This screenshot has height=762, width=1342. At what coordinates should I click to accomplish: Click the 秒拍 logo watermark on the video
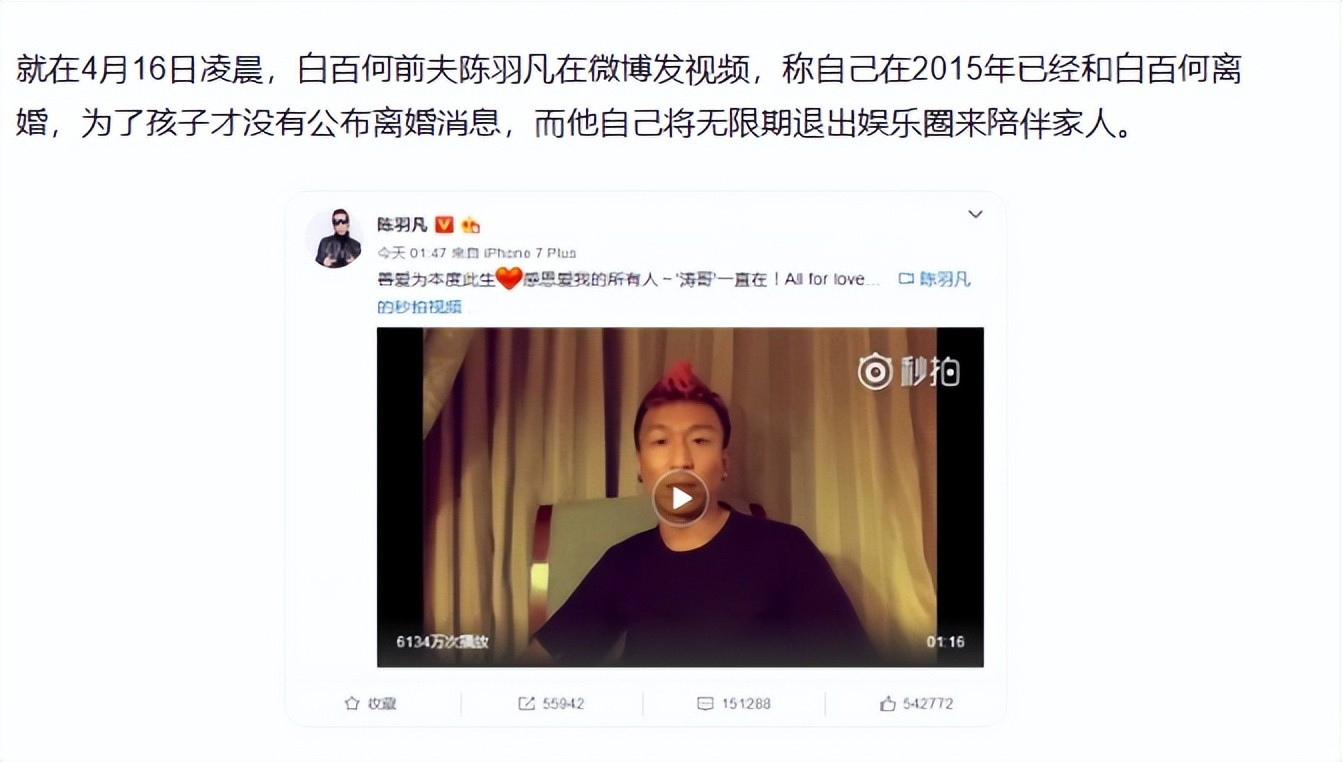point(908,372)
